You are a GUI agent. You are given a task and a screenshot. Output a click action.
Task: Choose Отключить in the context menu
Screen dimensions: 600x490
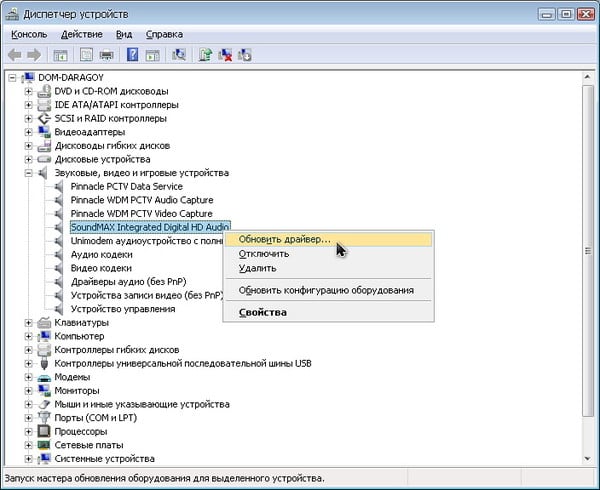(328, 254)
